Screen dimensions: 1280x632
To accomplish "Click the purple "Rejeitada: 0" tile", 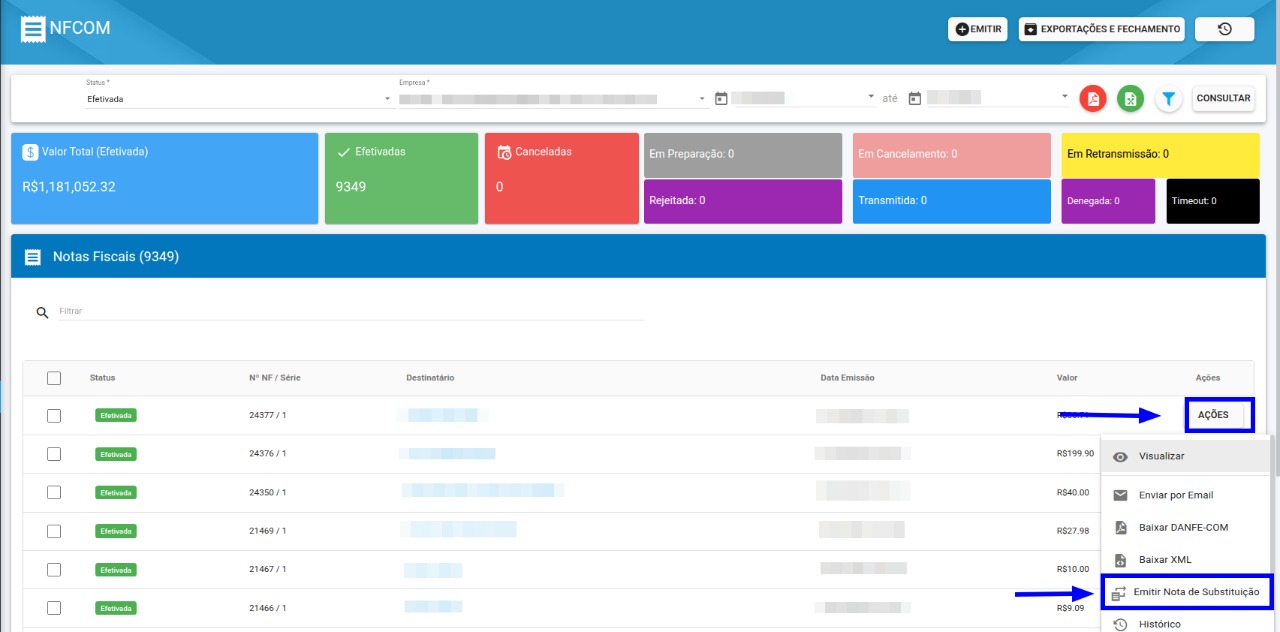I will (x=743, y=201).
